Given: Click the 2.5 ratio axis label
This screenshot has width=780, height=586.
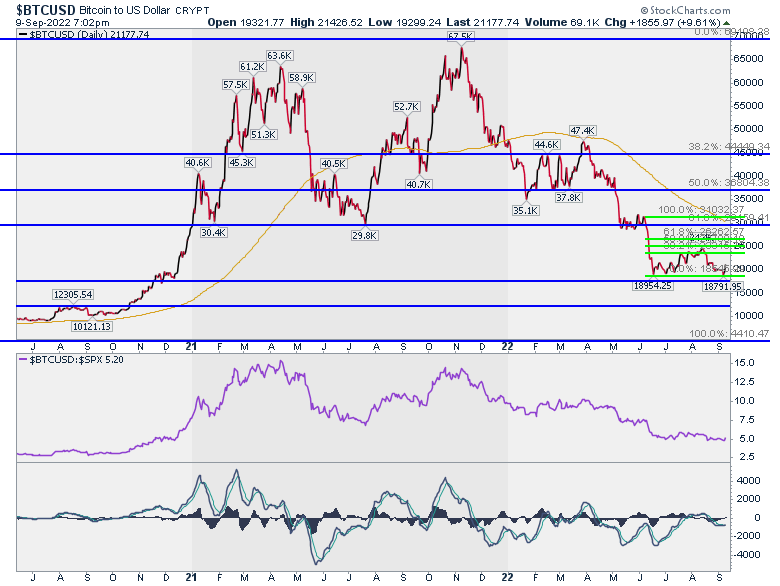Looking at the screenshot, I should click(747, 457).
